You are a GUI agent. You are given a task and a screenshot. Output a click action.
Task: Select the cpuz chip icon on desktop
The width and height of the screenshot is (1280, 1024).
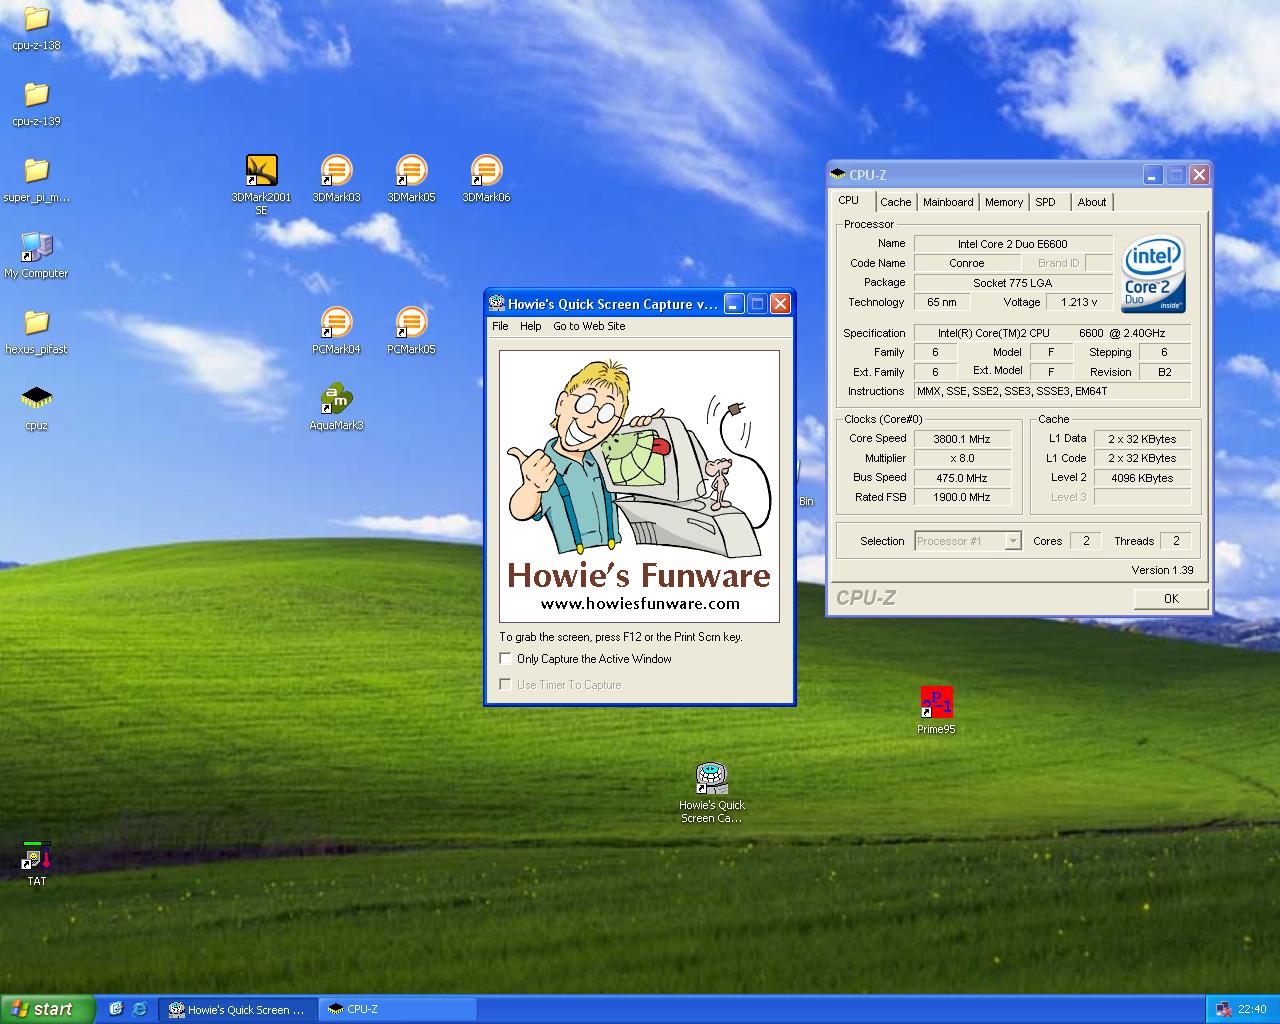pyautogui.click(x=36, y=399)
